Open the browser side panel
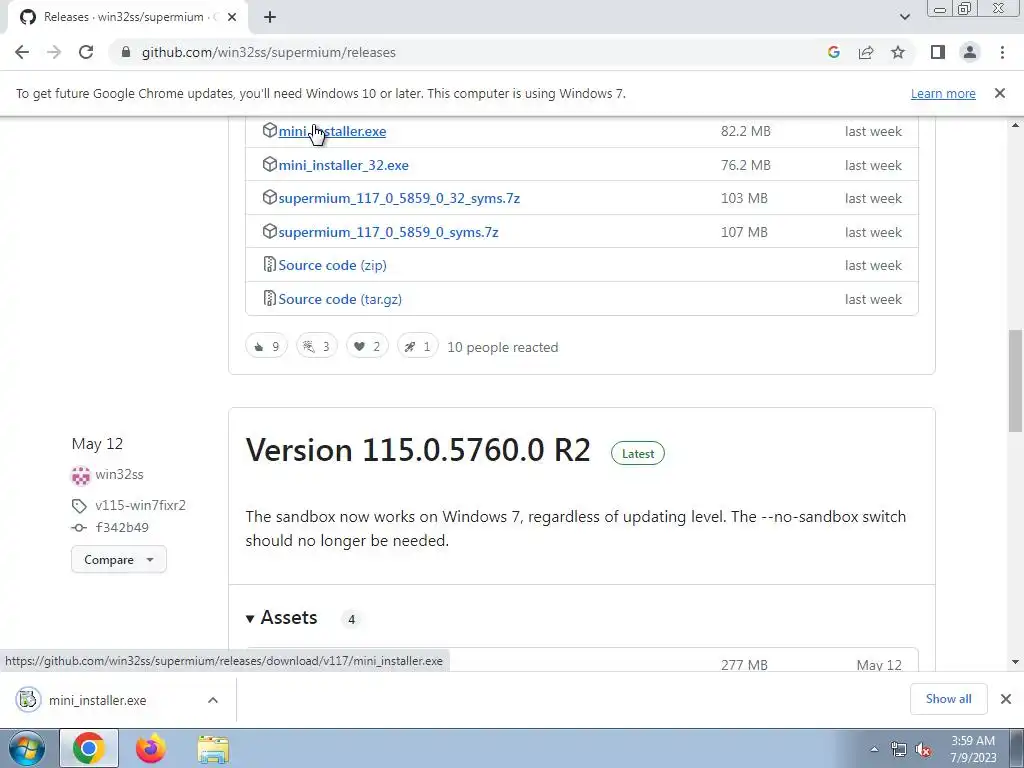The image size is (1024, 768). coord(938,52)
